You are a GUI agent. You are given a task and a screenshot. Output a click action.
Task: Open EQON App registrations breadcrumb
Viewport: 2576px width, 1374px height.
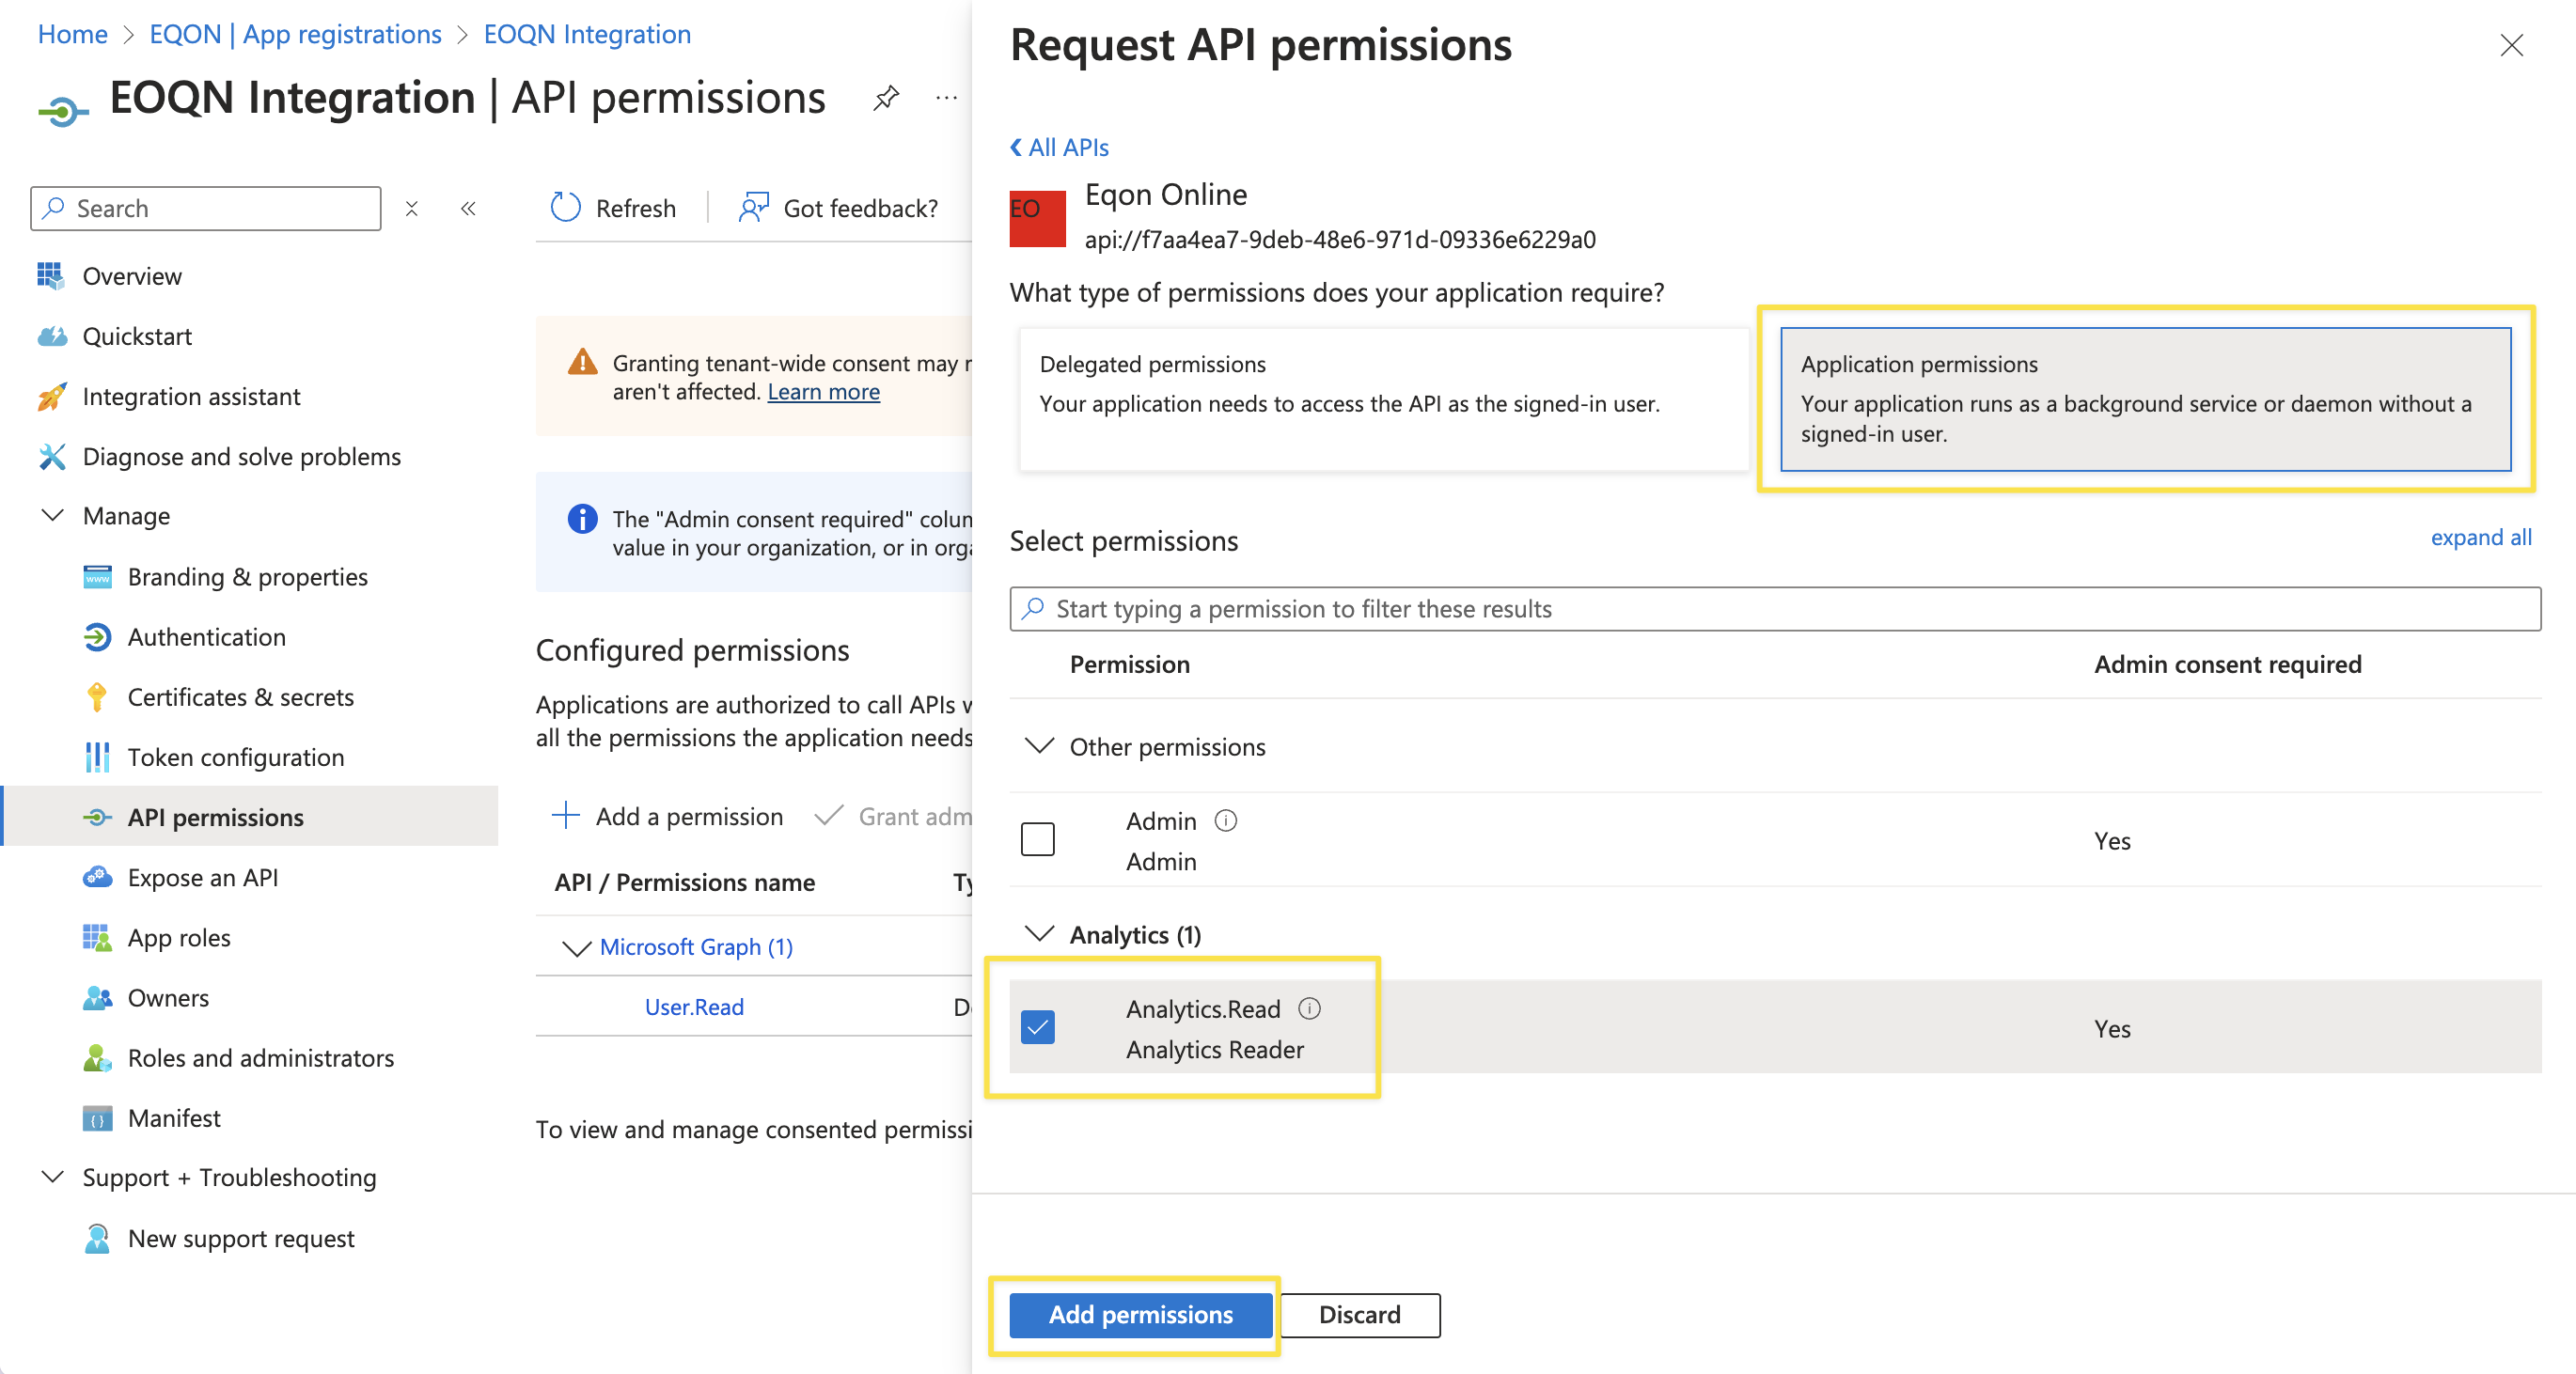[295, 34]
